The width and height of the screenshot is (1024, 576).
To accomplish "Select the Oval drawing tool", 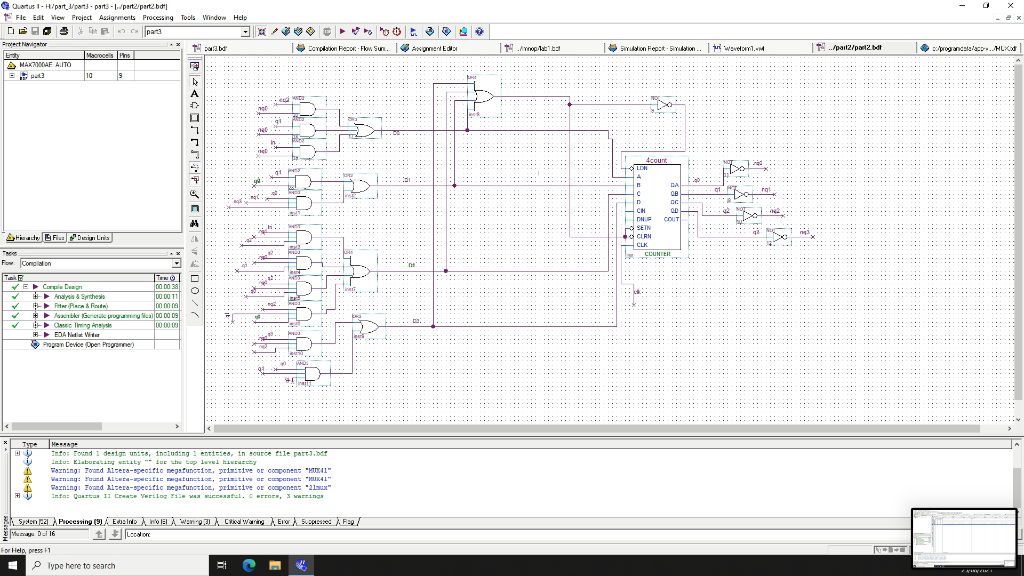I will pos(195,291).
